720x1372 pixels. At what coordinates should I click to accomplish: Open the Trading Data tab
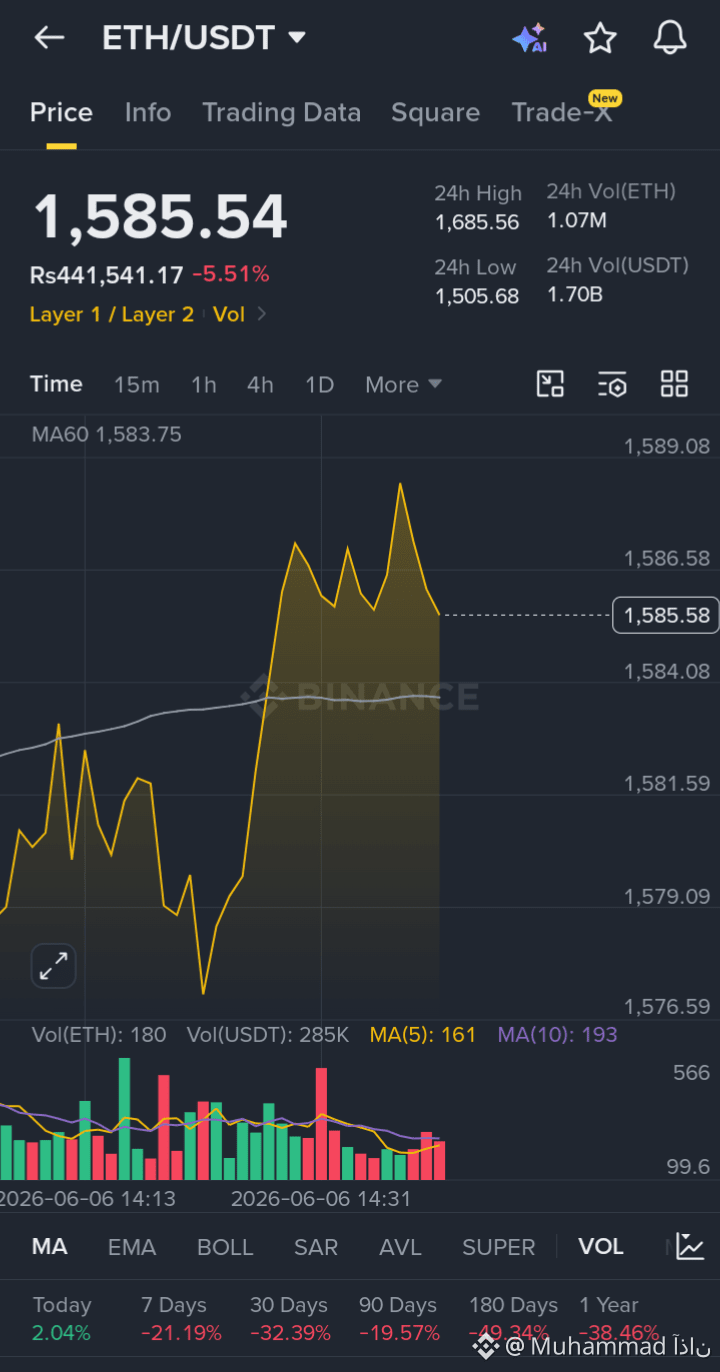pos(281,113)
